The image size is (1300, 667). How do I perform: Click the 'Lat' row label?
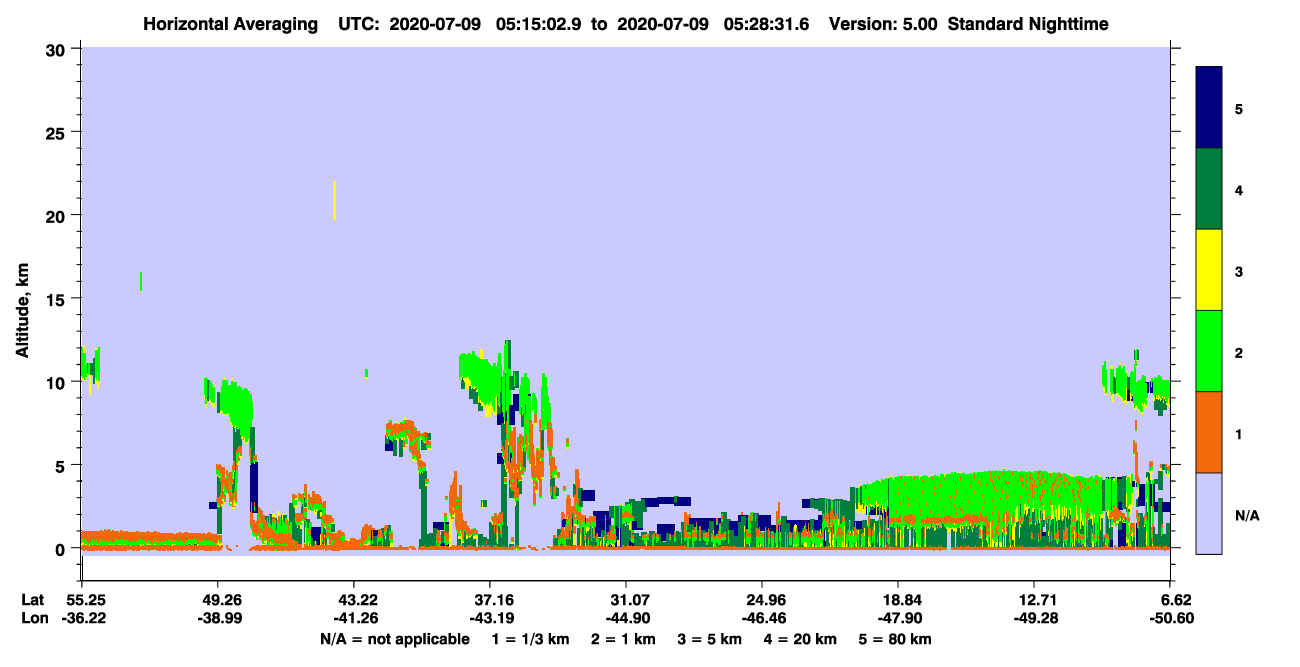[32, 600]
